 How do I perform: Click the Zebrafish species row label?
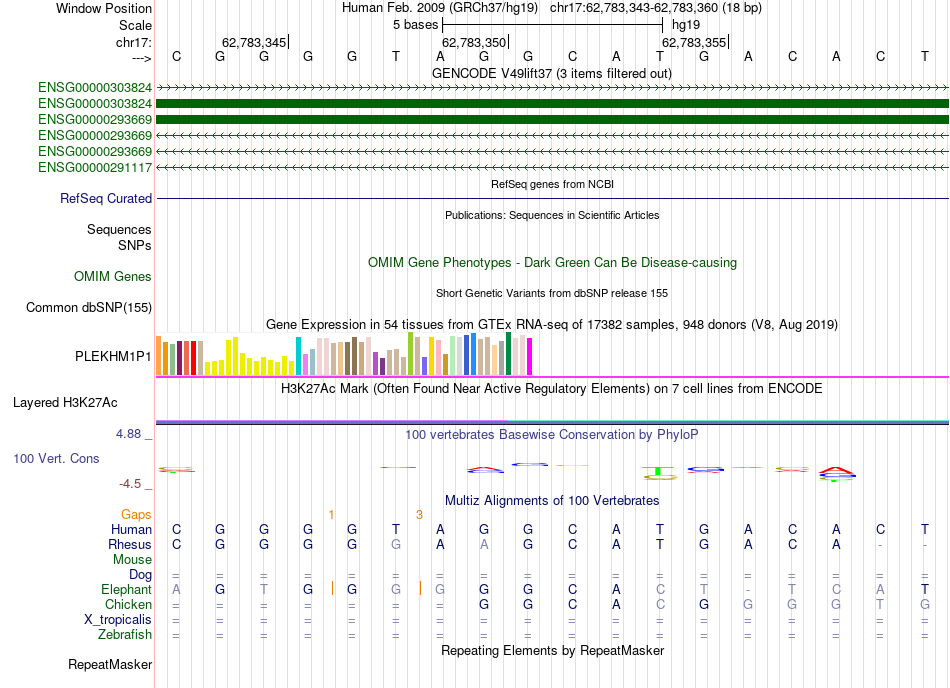(x=125, y=635)
